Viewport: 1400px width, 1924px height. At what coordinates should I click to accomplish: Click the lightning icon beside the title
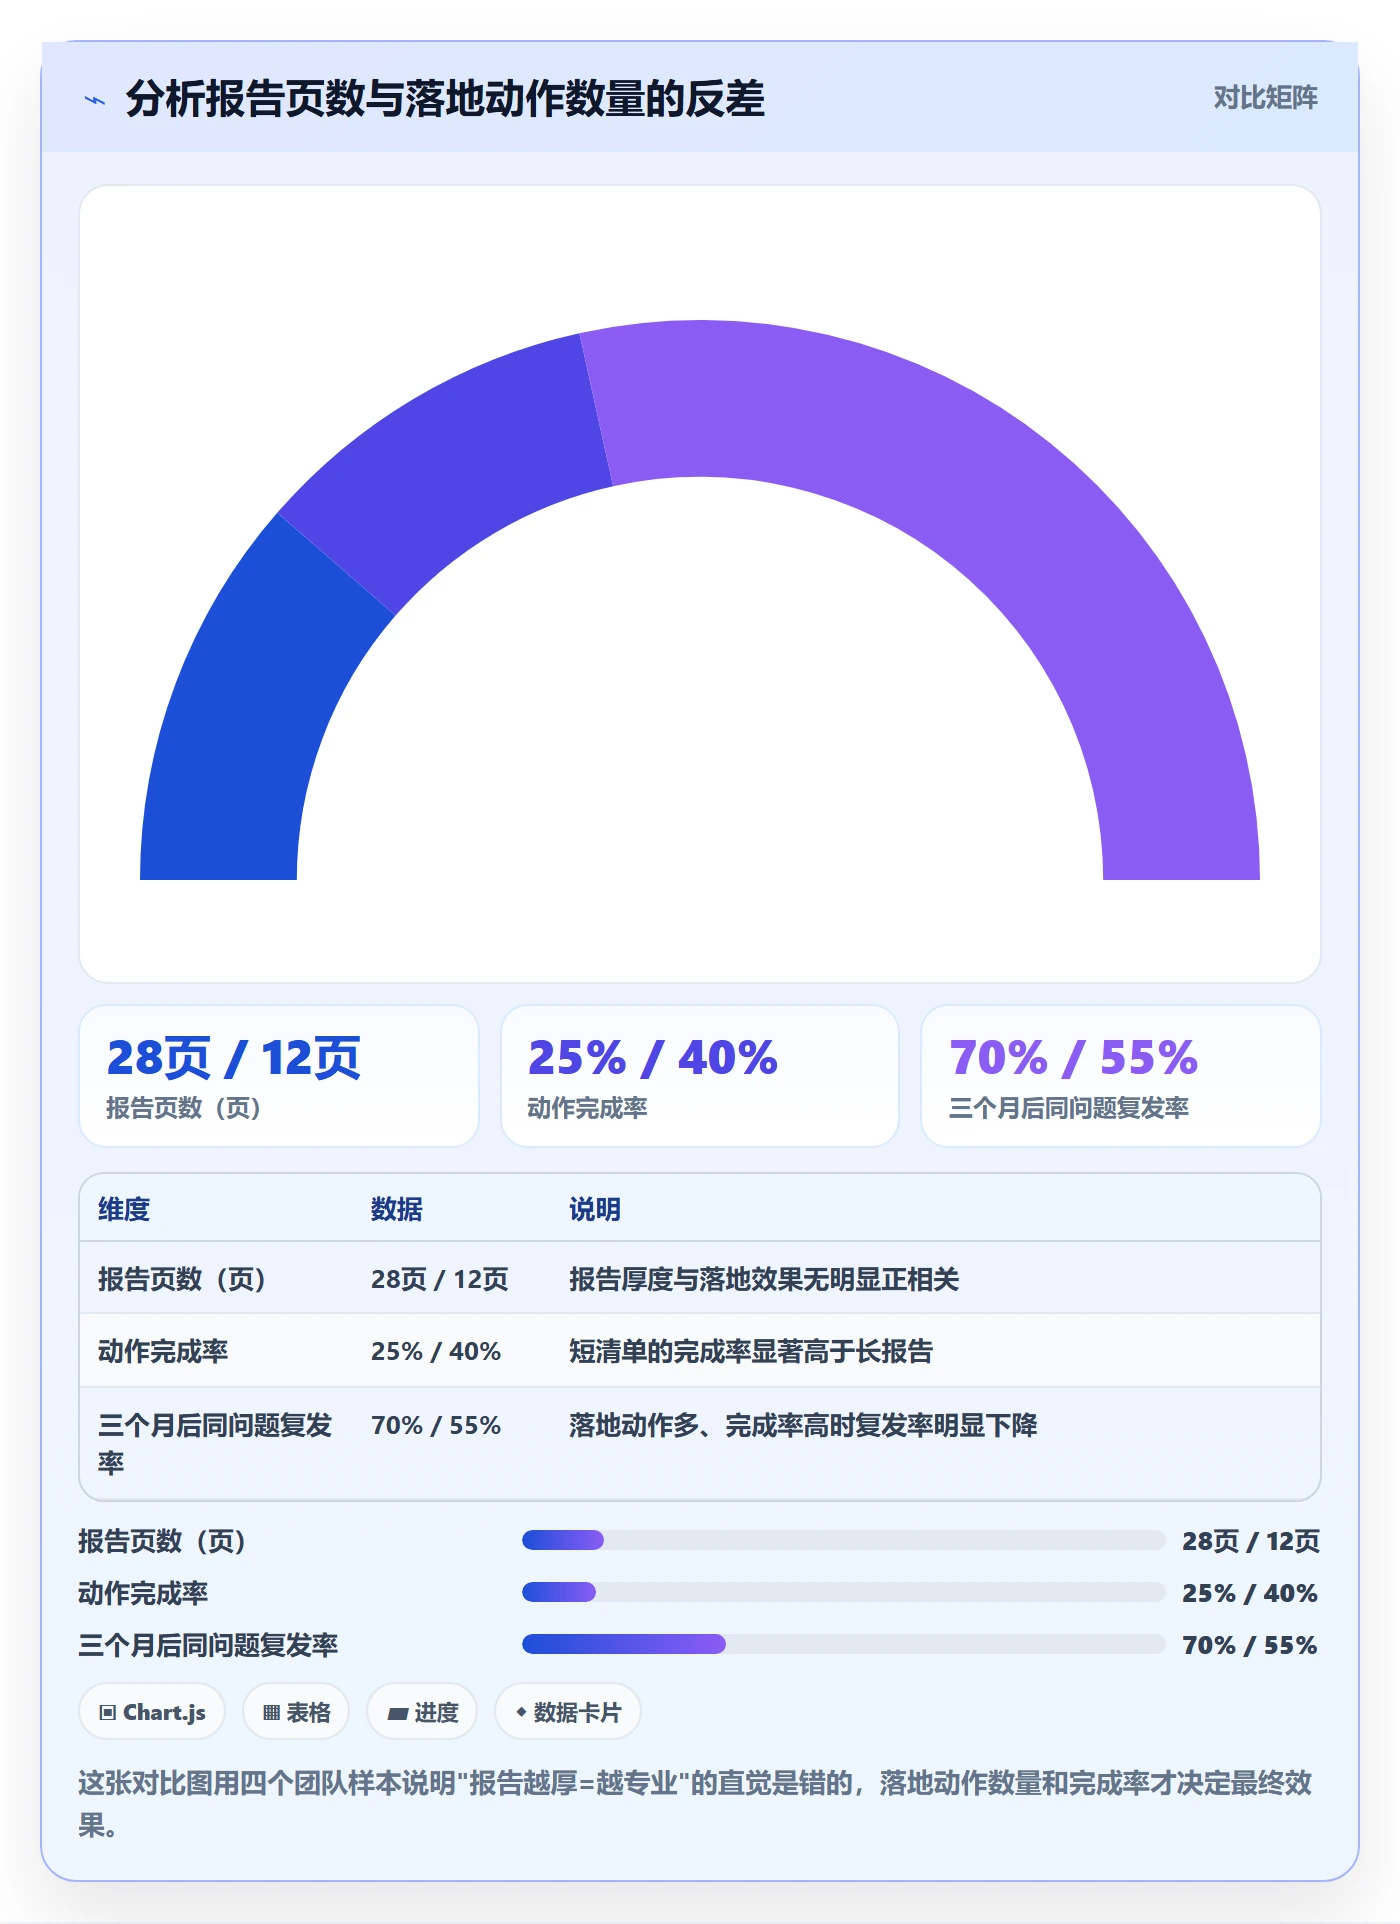point(95,100)
